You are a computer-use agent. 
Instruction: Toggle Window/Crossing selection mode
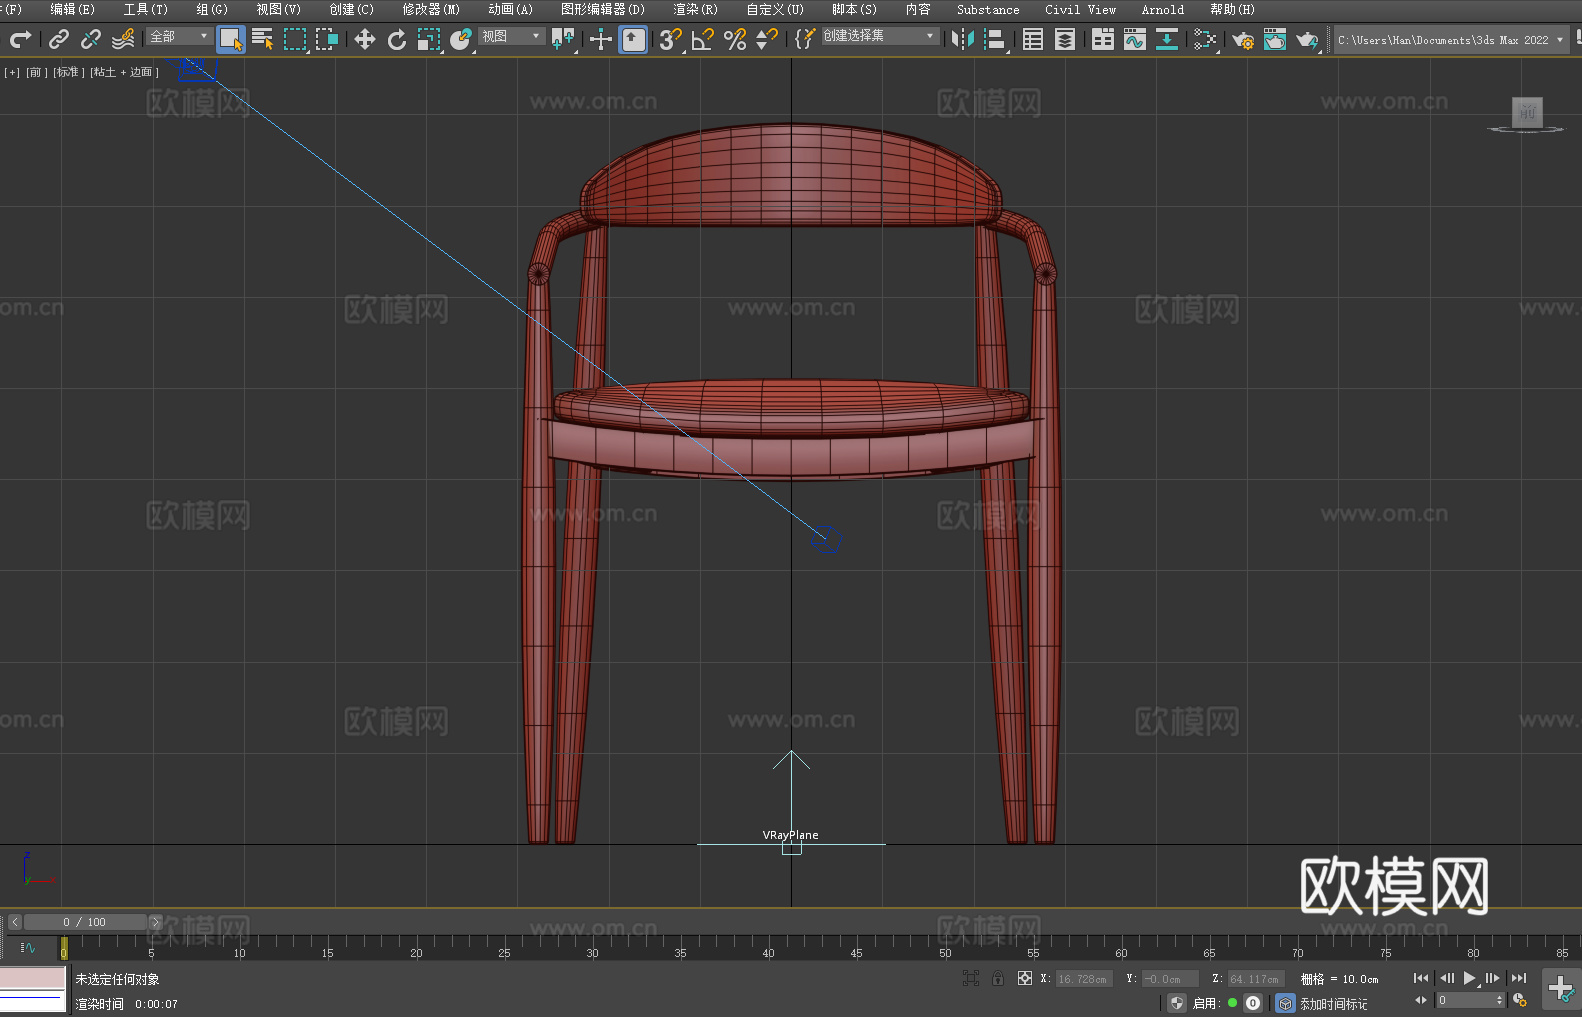(x=327, y=39)
